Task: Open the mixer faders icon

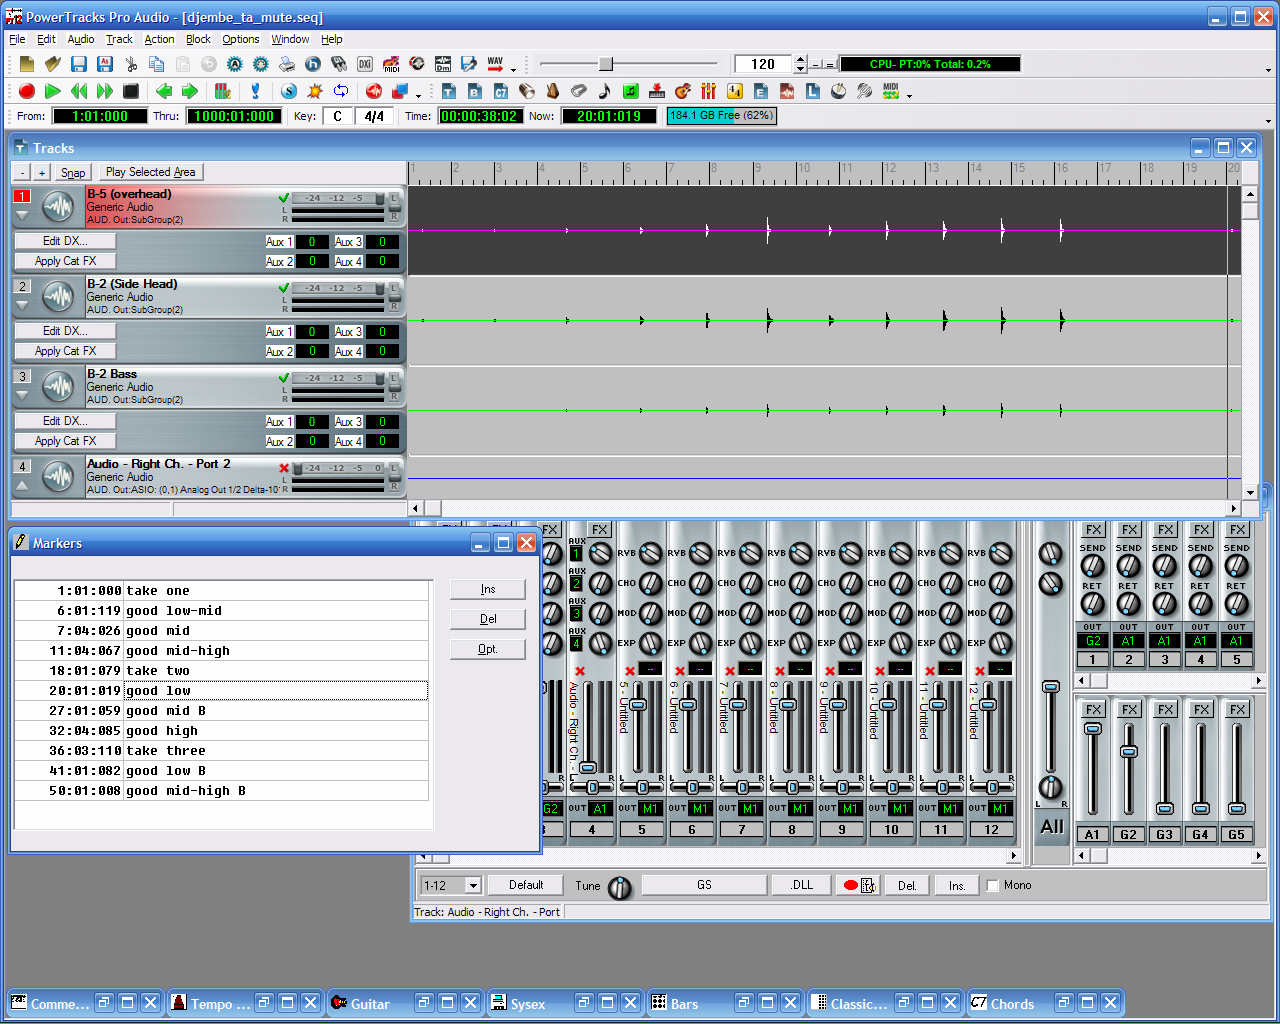Action: [709, 91]
